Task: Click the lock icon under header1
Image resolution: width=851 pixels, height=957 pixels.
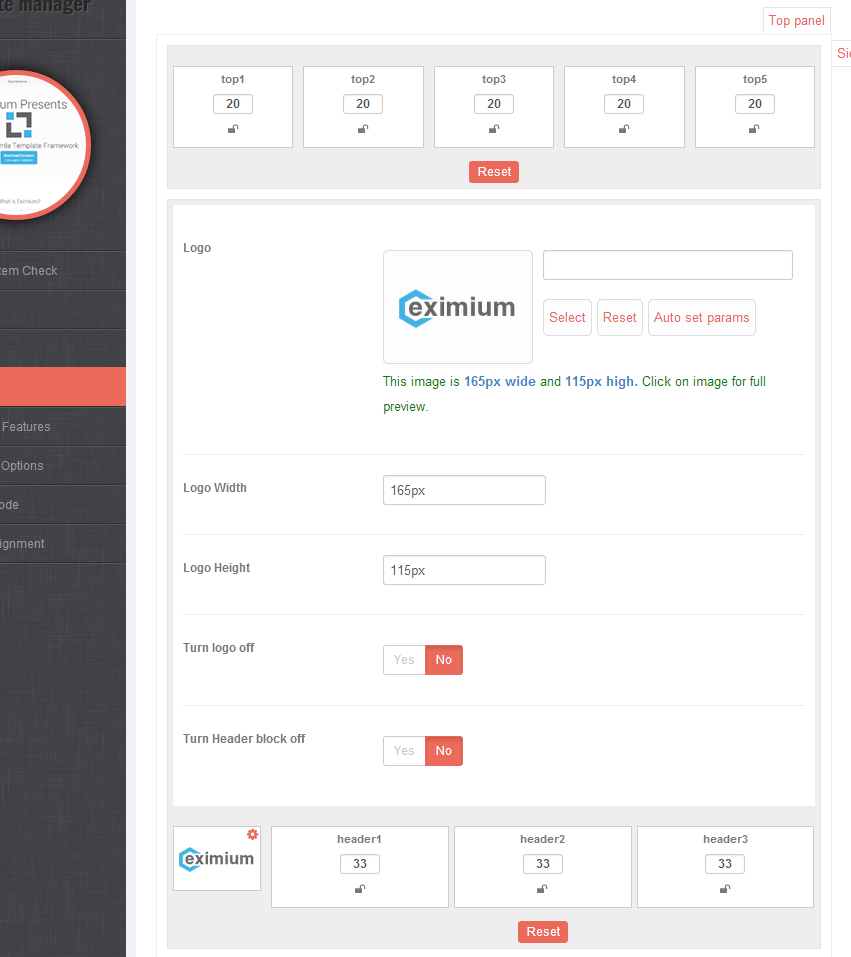Action: pos(360,889)
